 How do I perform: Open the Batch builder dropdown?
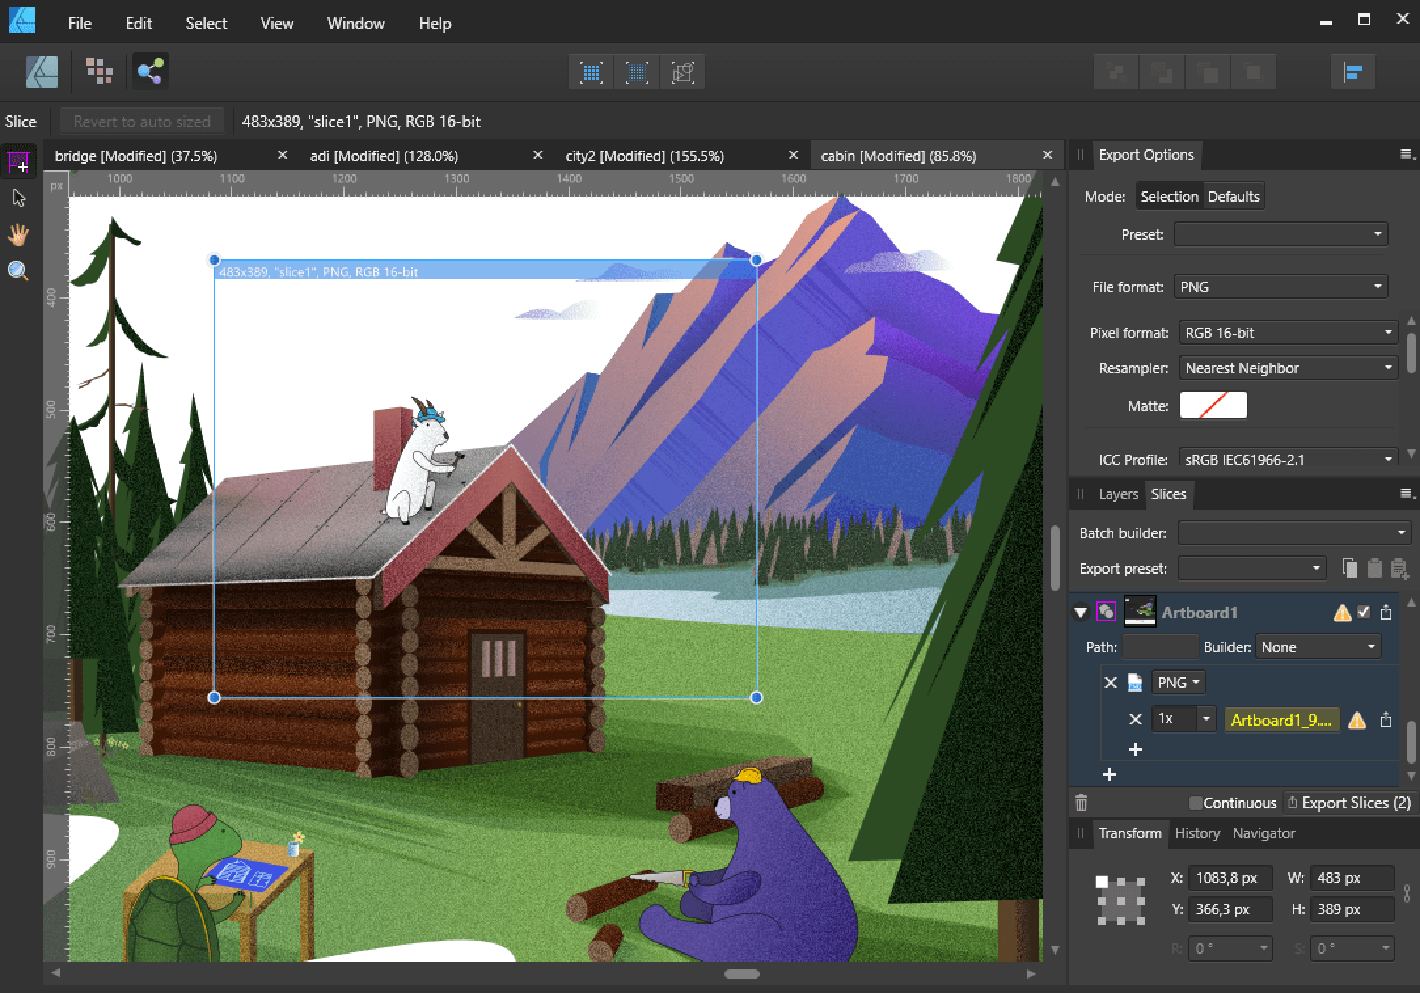coord(1294,533)
